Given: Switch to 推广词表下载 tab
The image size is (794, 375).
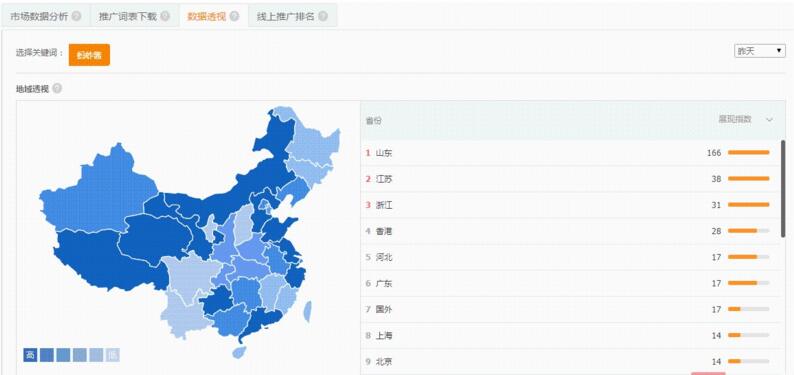Looking at the screenshot, I should coord(128,16).
